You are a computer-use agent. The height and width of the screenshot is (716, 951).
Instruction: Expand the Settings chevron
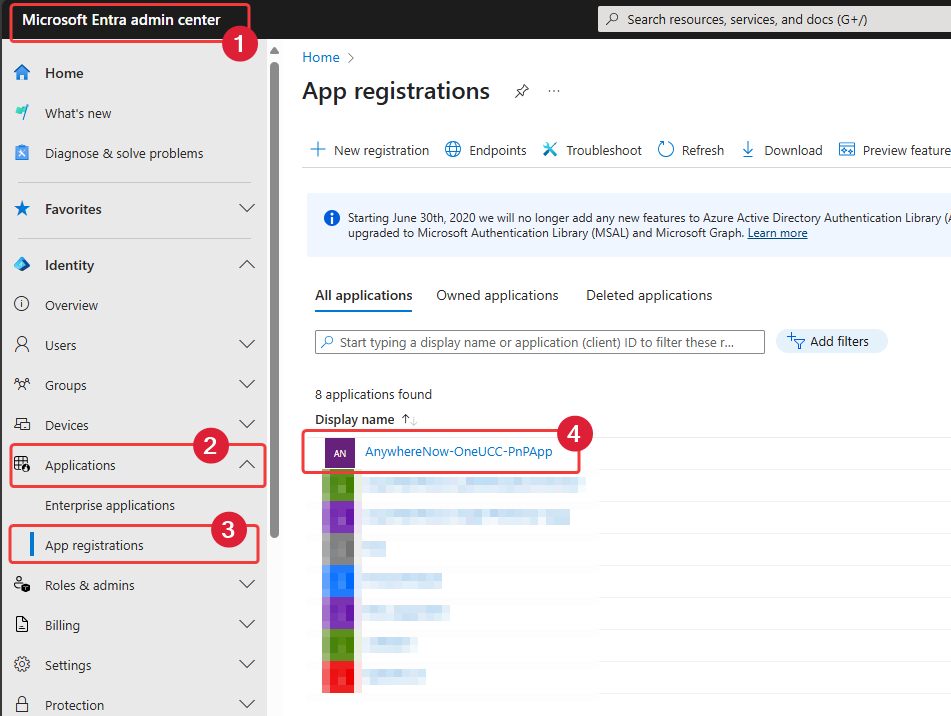pos(247,664)
